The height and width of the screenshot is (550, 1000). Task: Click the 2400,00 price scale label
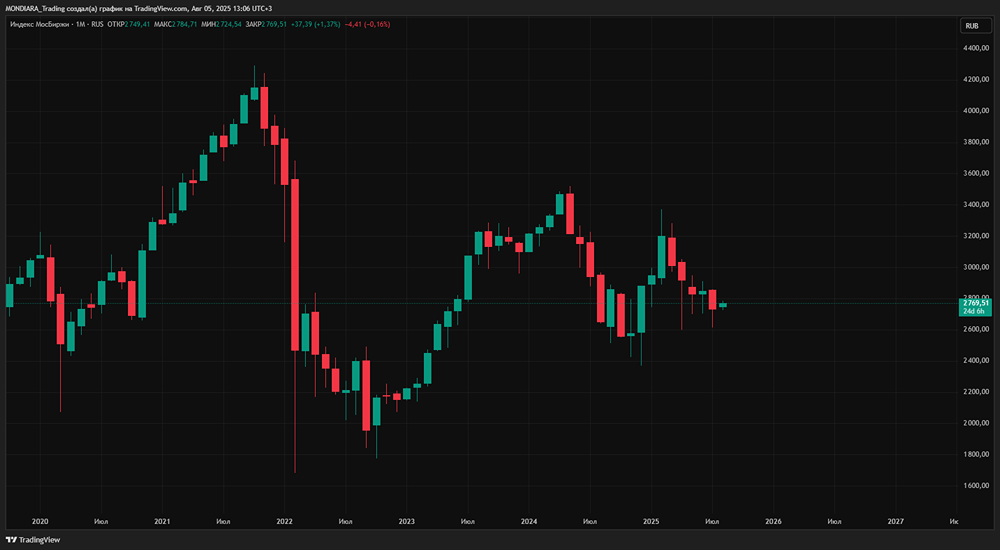[x=976, y=361]
